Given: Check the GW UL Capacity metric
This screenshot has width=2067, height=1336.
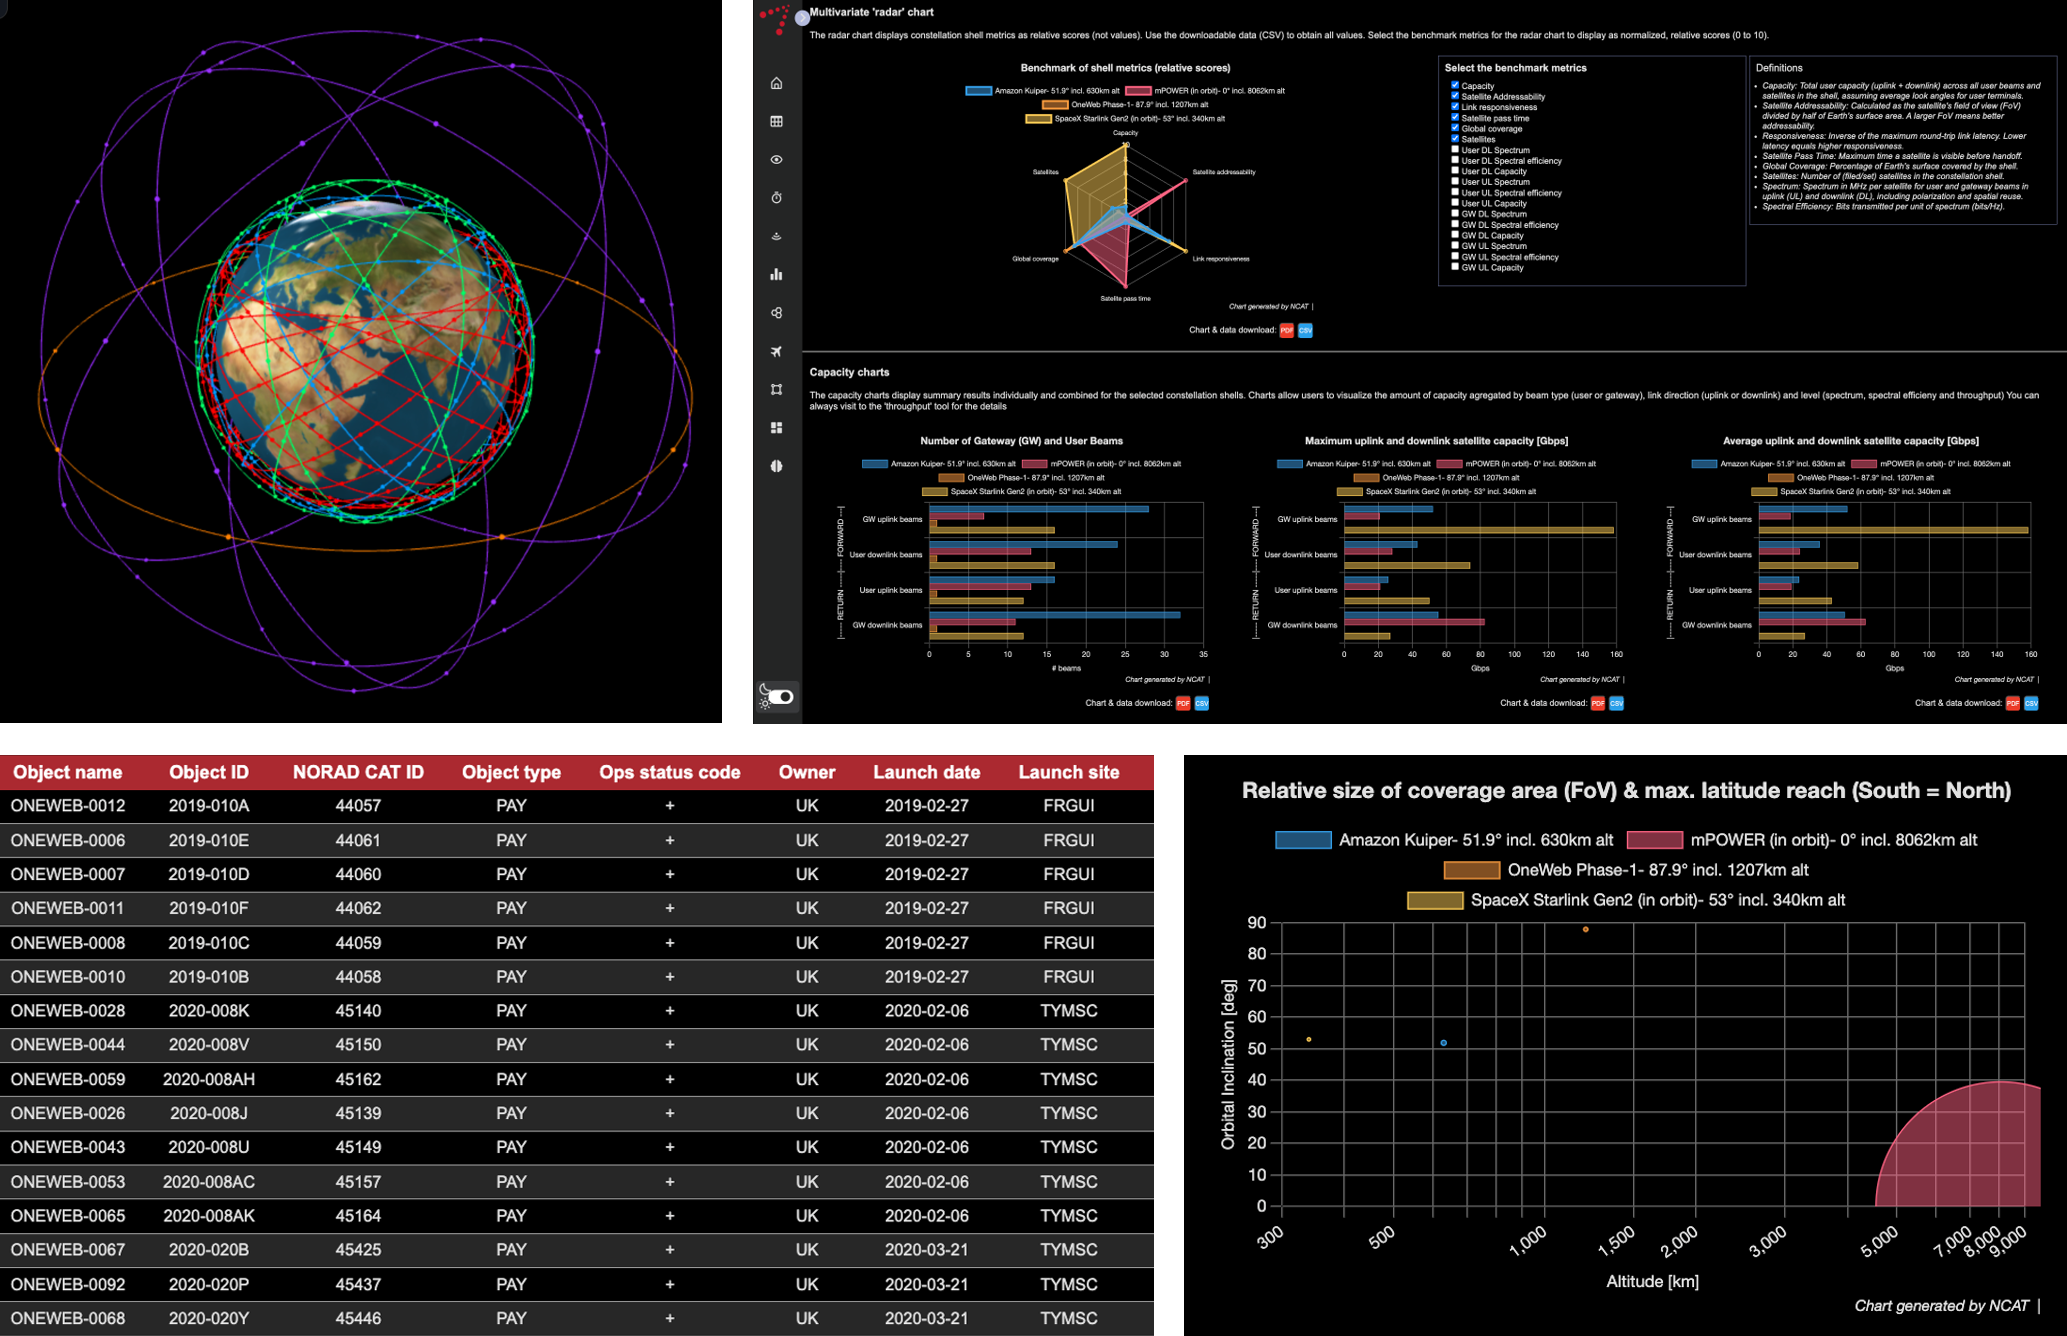Looking at the screenshot, I should coord(1455,267).
